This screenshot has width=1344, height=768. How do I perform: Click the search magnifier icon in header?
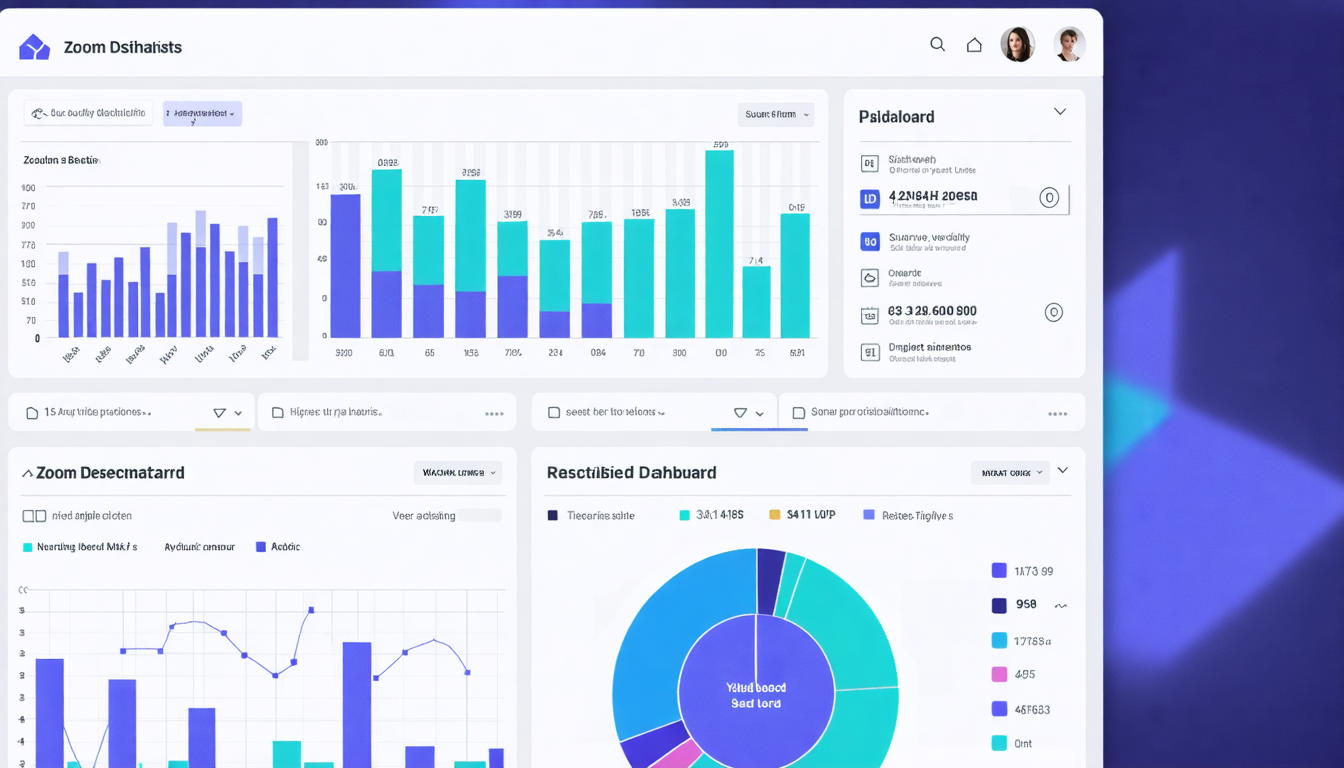937,44
